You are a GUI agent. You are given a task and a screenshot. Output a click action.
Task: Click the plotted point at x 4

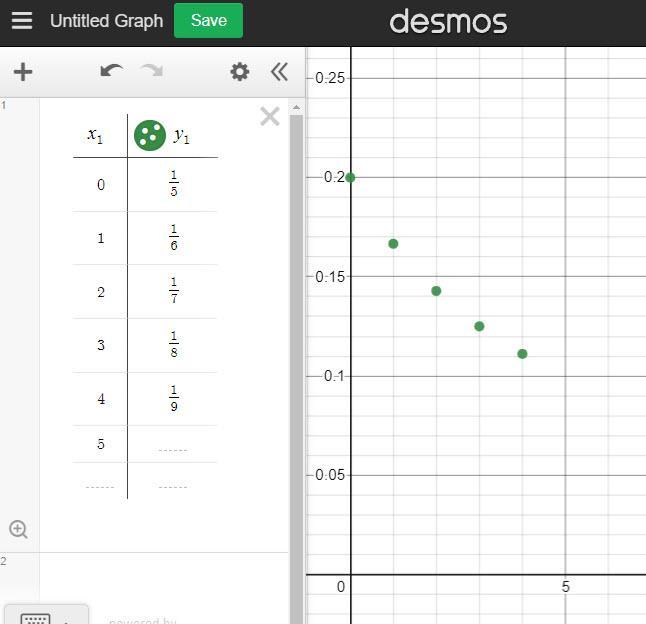pyautogui.click(x=522, y=354)
